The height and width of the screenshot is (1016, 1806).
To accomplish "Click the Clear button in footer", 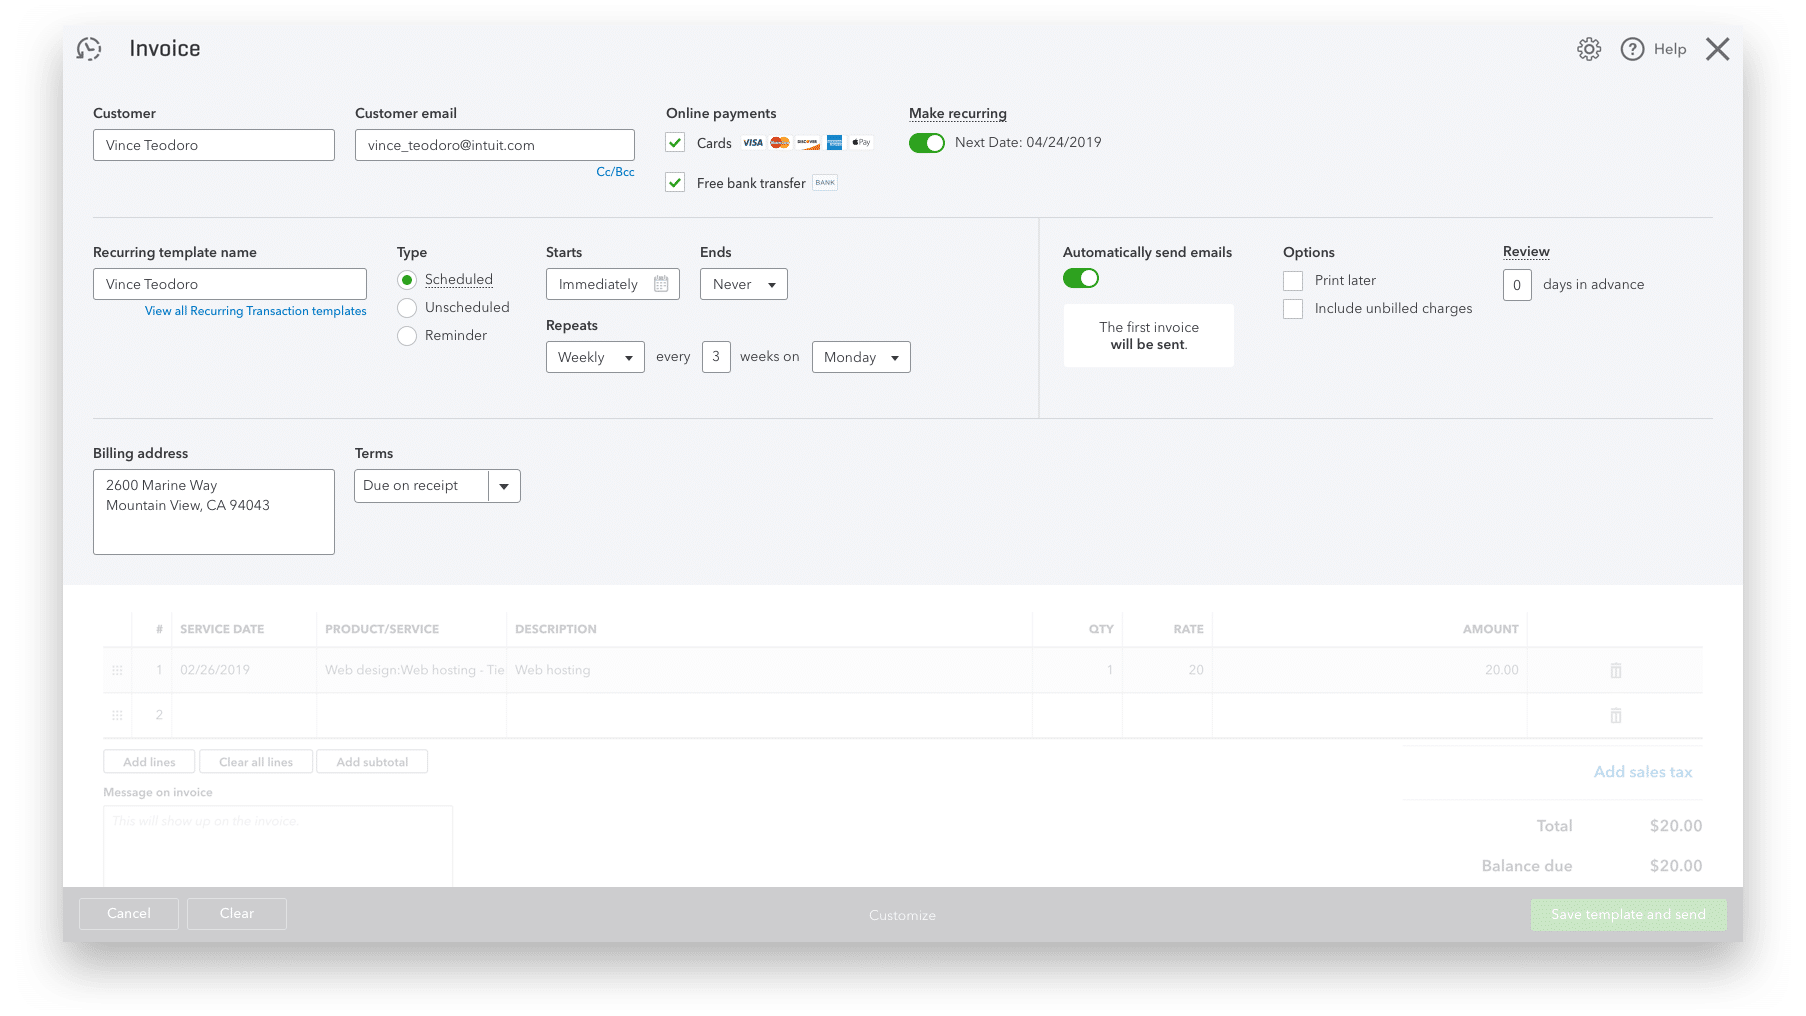I will (237, 914).
